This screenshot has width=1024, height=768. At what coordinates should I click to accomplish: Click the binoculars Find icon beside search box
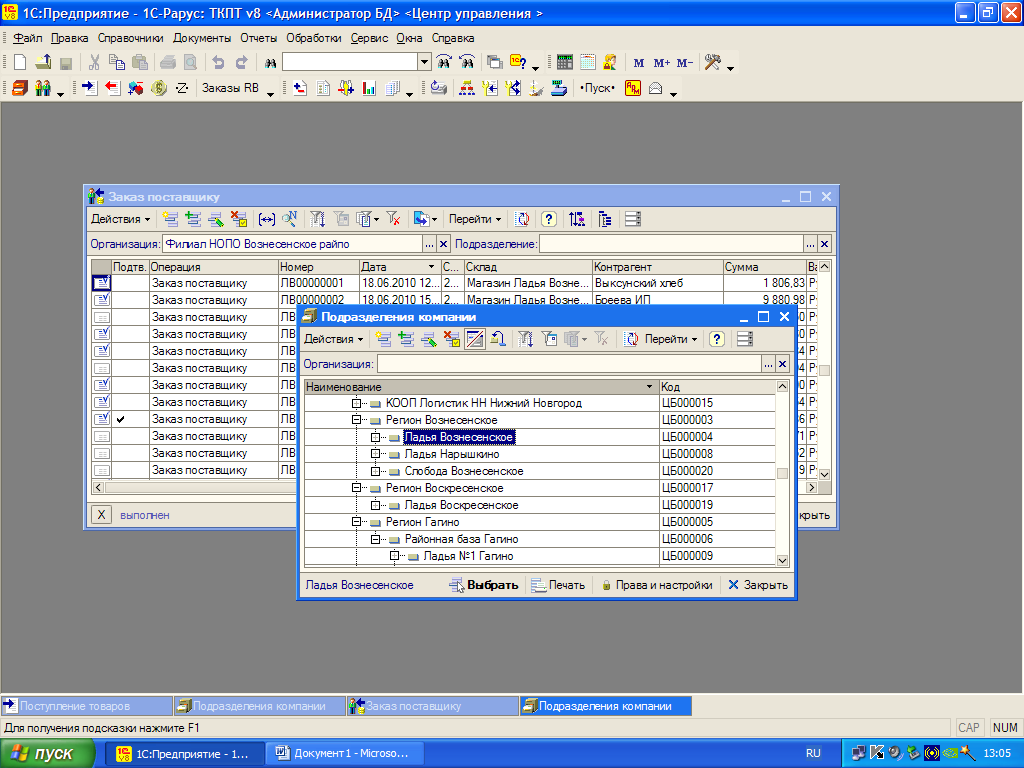pyautogui.click(x=270, y=63)
